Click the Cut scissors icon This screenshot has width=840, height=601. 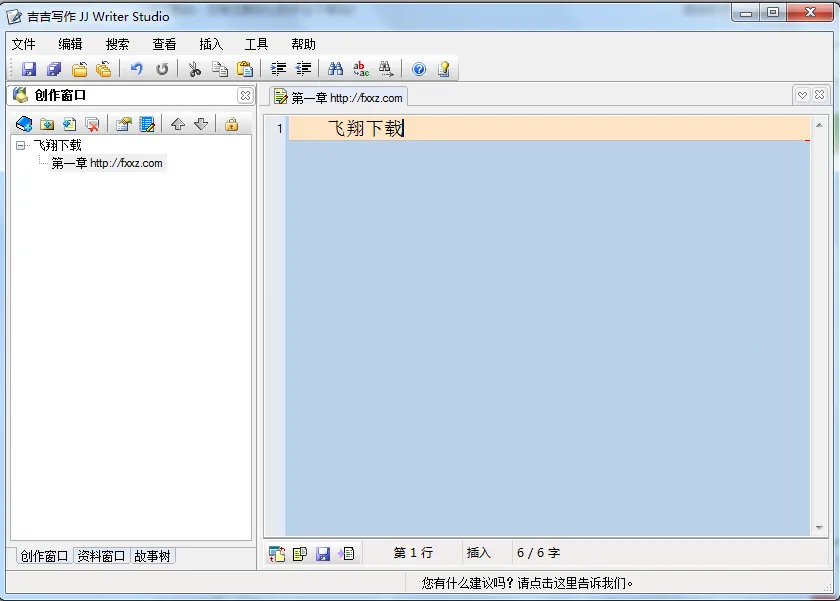[x=195, y=69]
